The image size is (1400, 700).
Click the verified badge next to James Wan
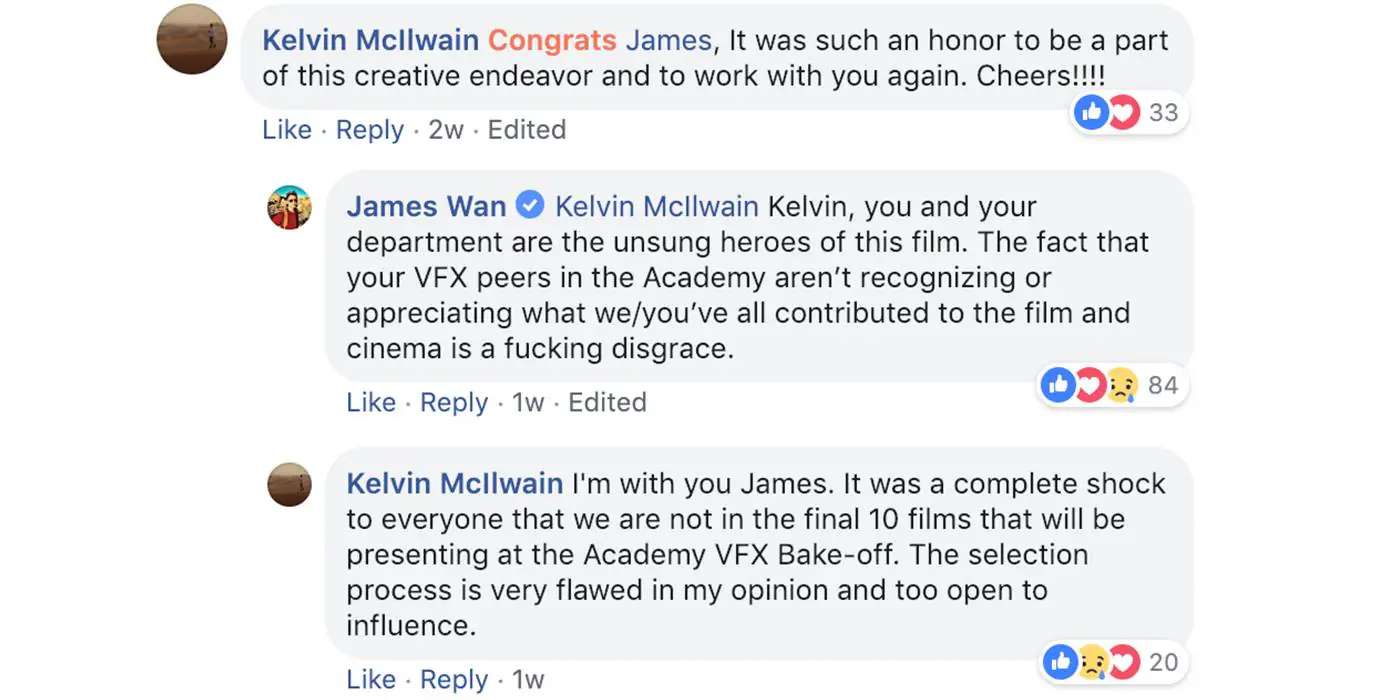[530, 207]
